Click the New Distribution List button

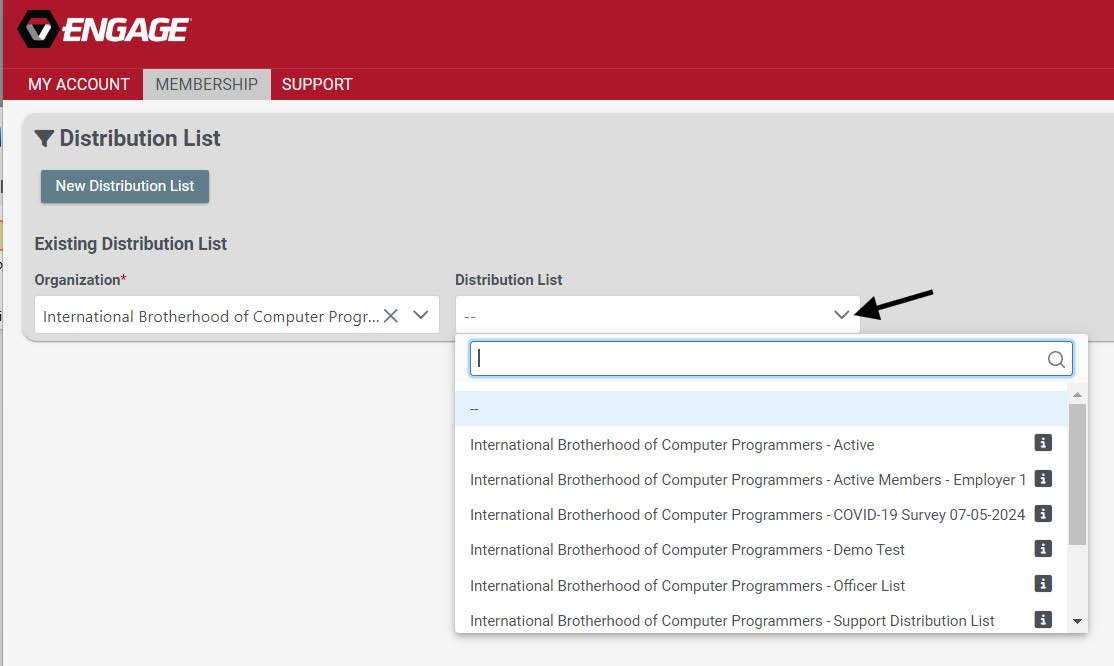click(125, 186)
